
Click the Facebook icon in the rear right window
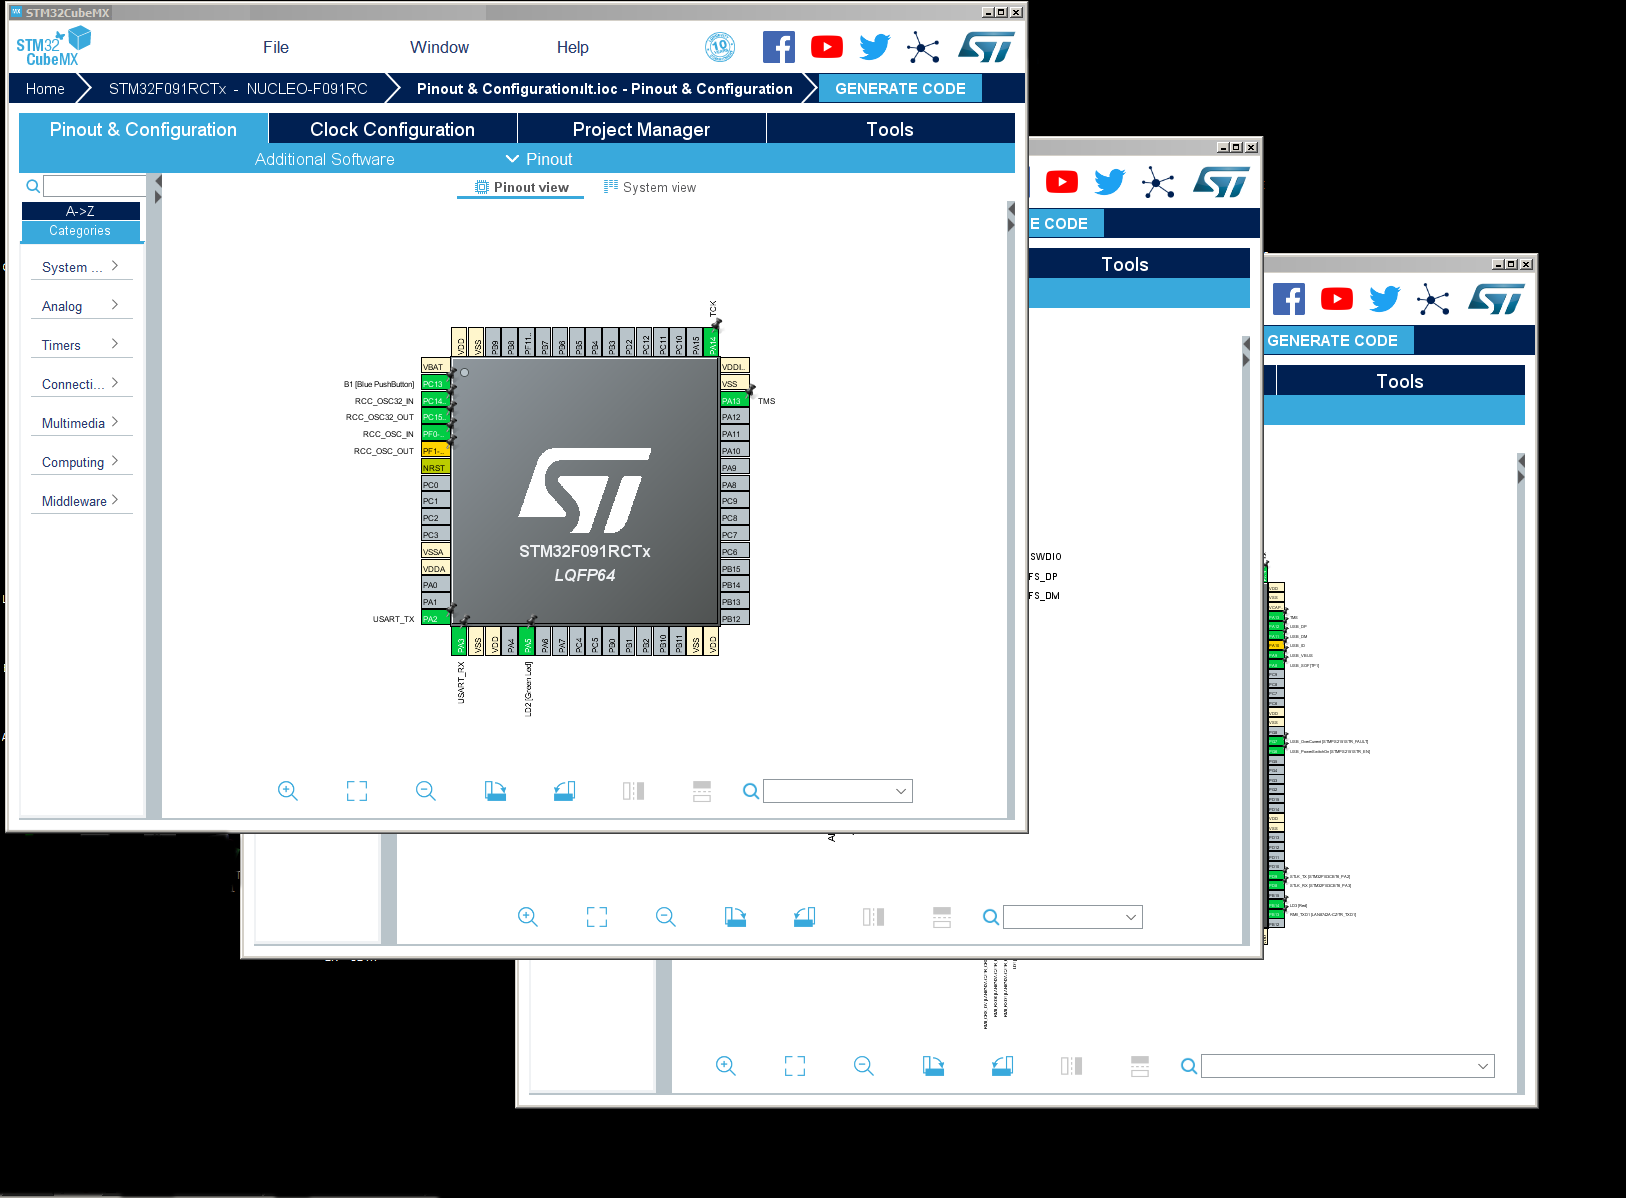(x=1288, y=299)
